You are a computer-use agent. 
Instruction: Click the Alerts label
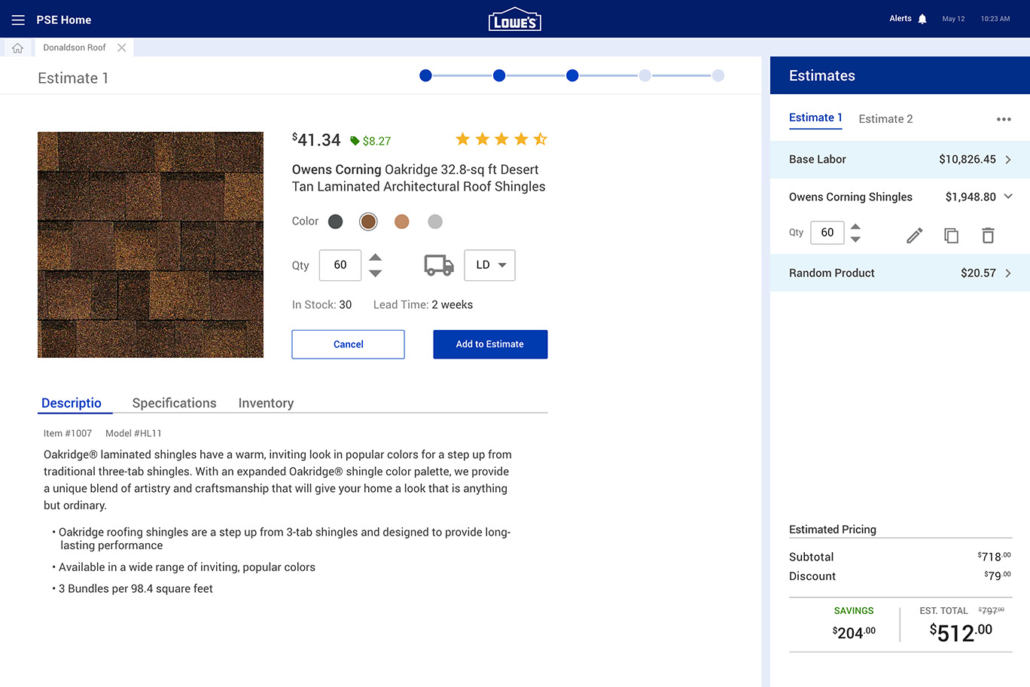(900, 19)
